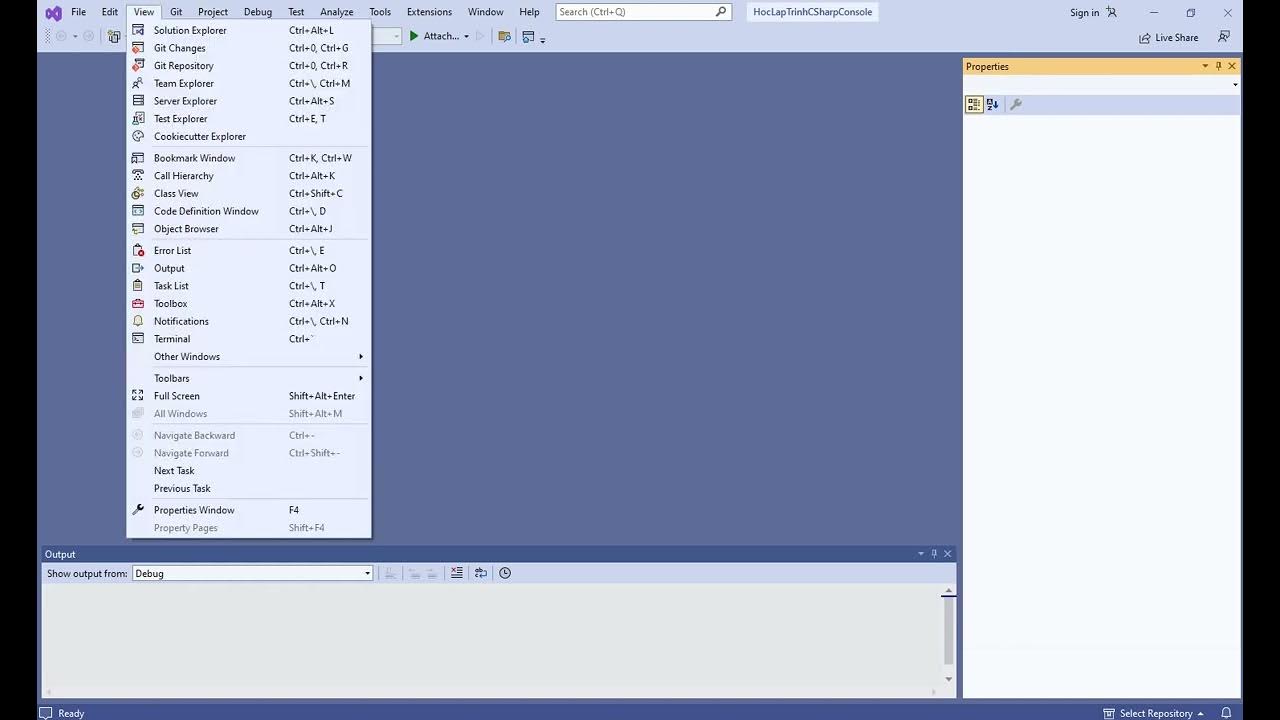Open Call Hierarchy entry

click(x=249, y=176)
